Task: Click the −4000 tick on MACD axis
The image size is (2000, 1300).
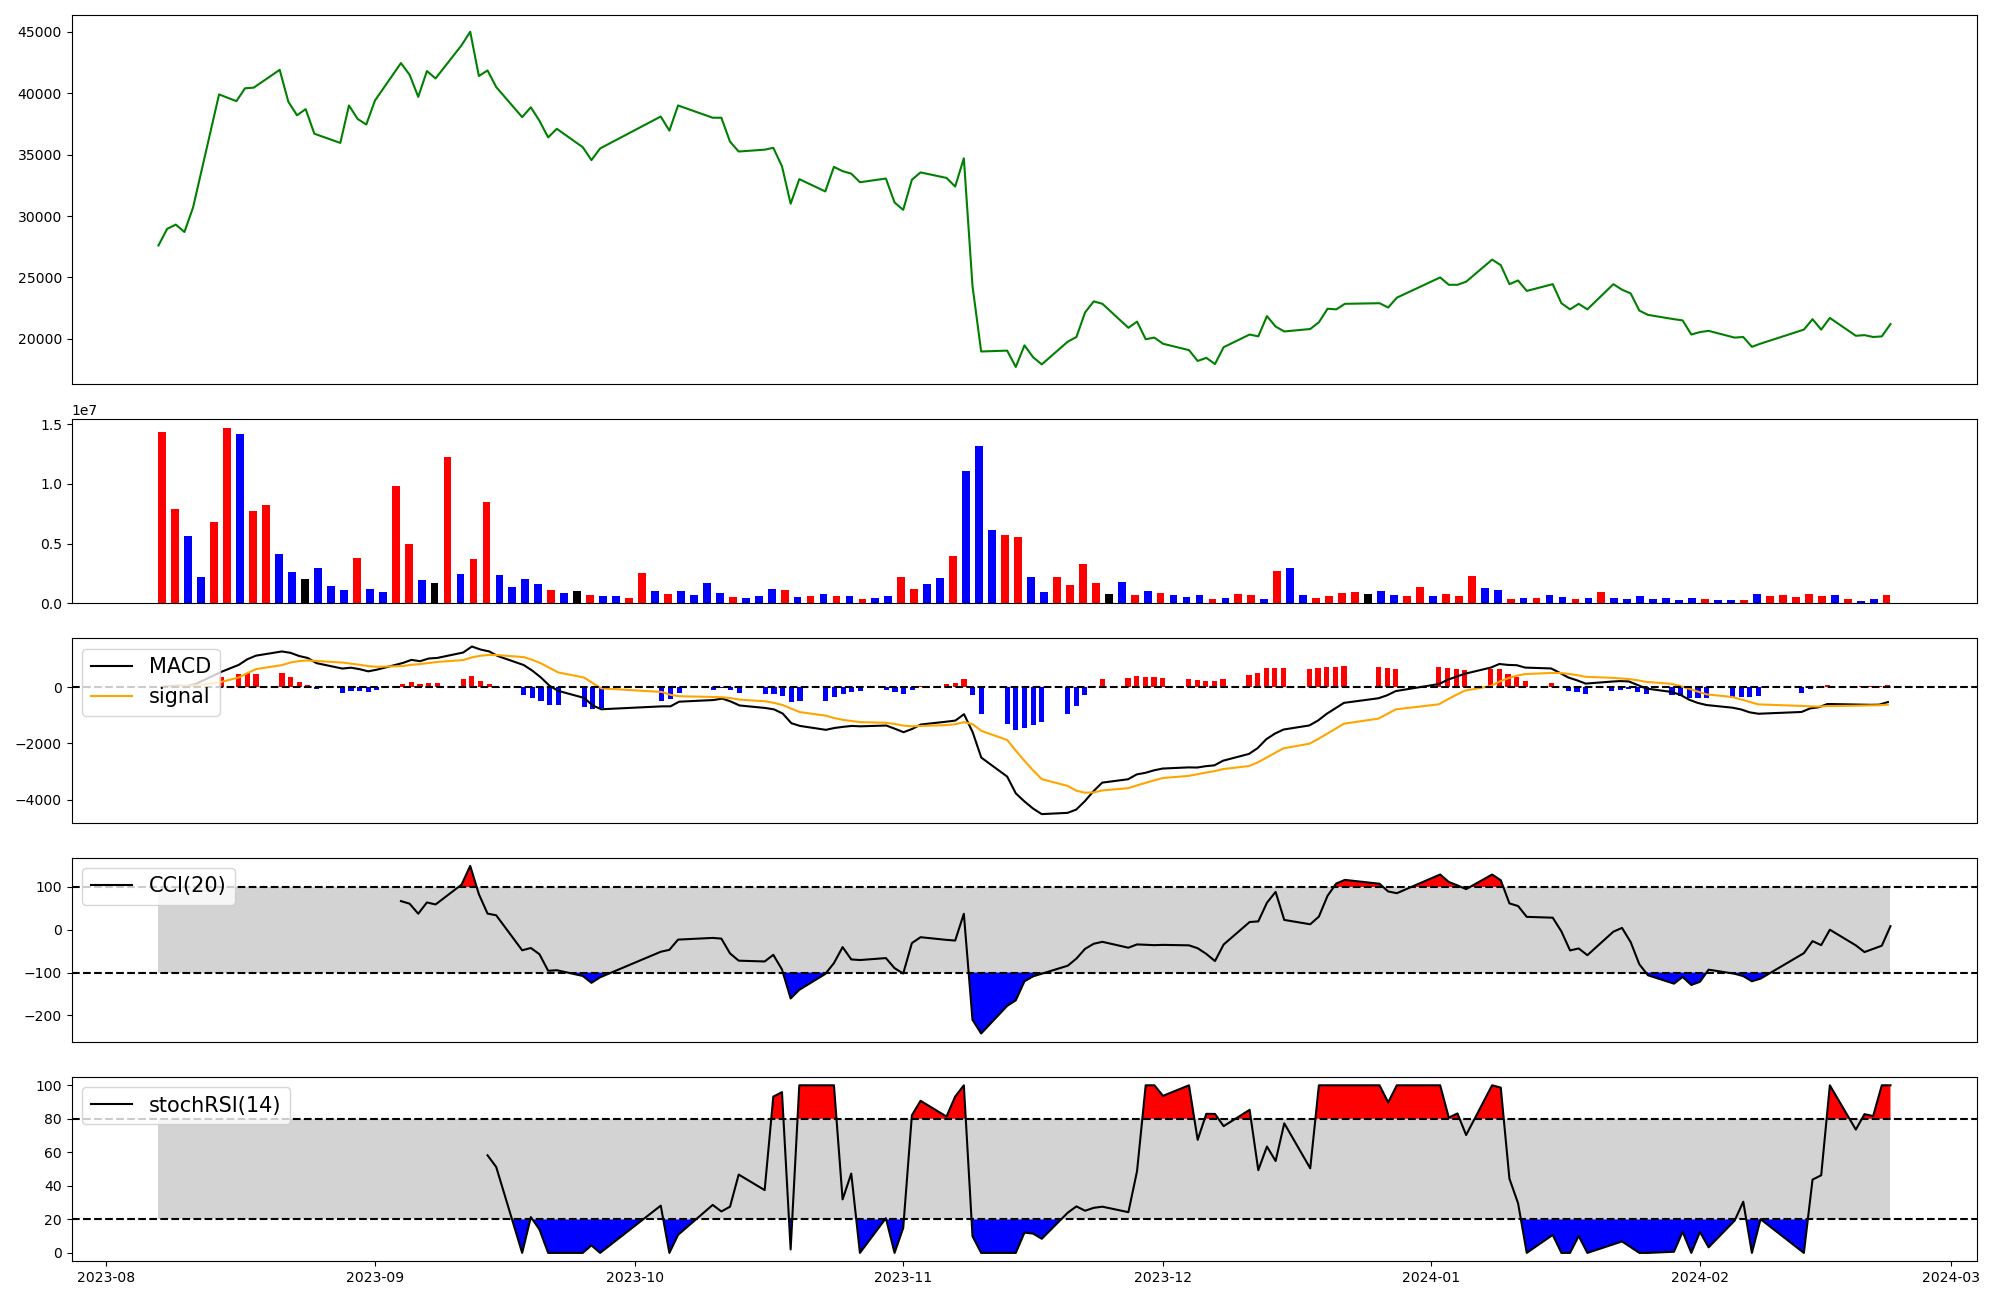Action: click(38, 800)
